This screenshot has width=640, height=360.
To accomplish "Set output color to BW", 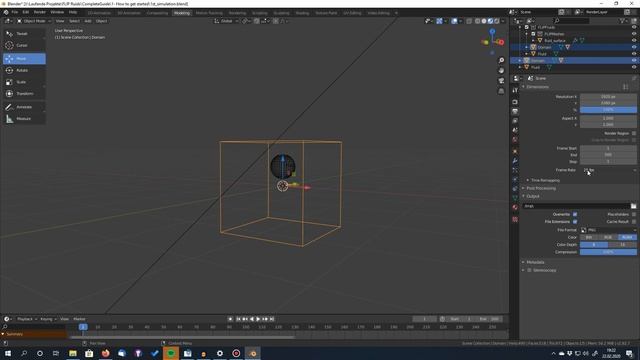I will (x=589, y=237).
